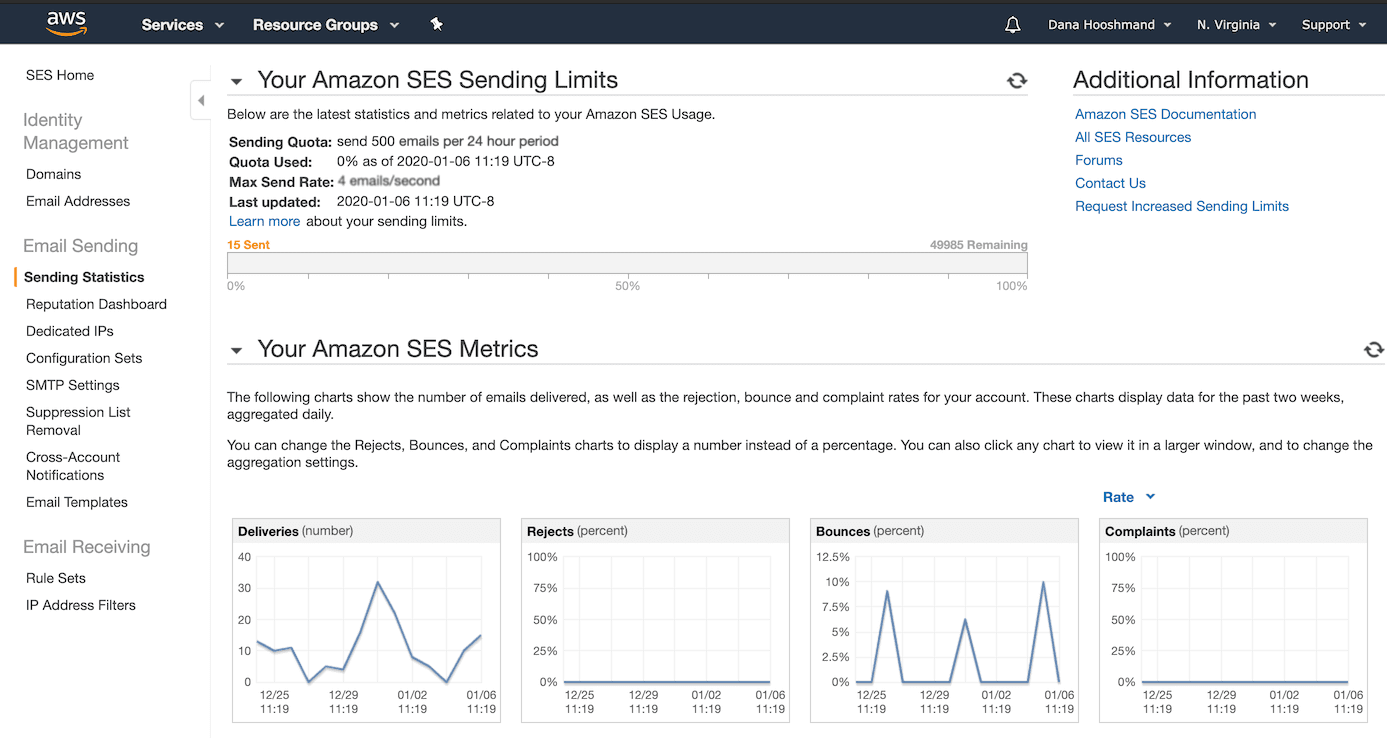This screenshot has height=738, width=1387.
Task: Open Domains under Identity Management
Action: coord(54,174)
